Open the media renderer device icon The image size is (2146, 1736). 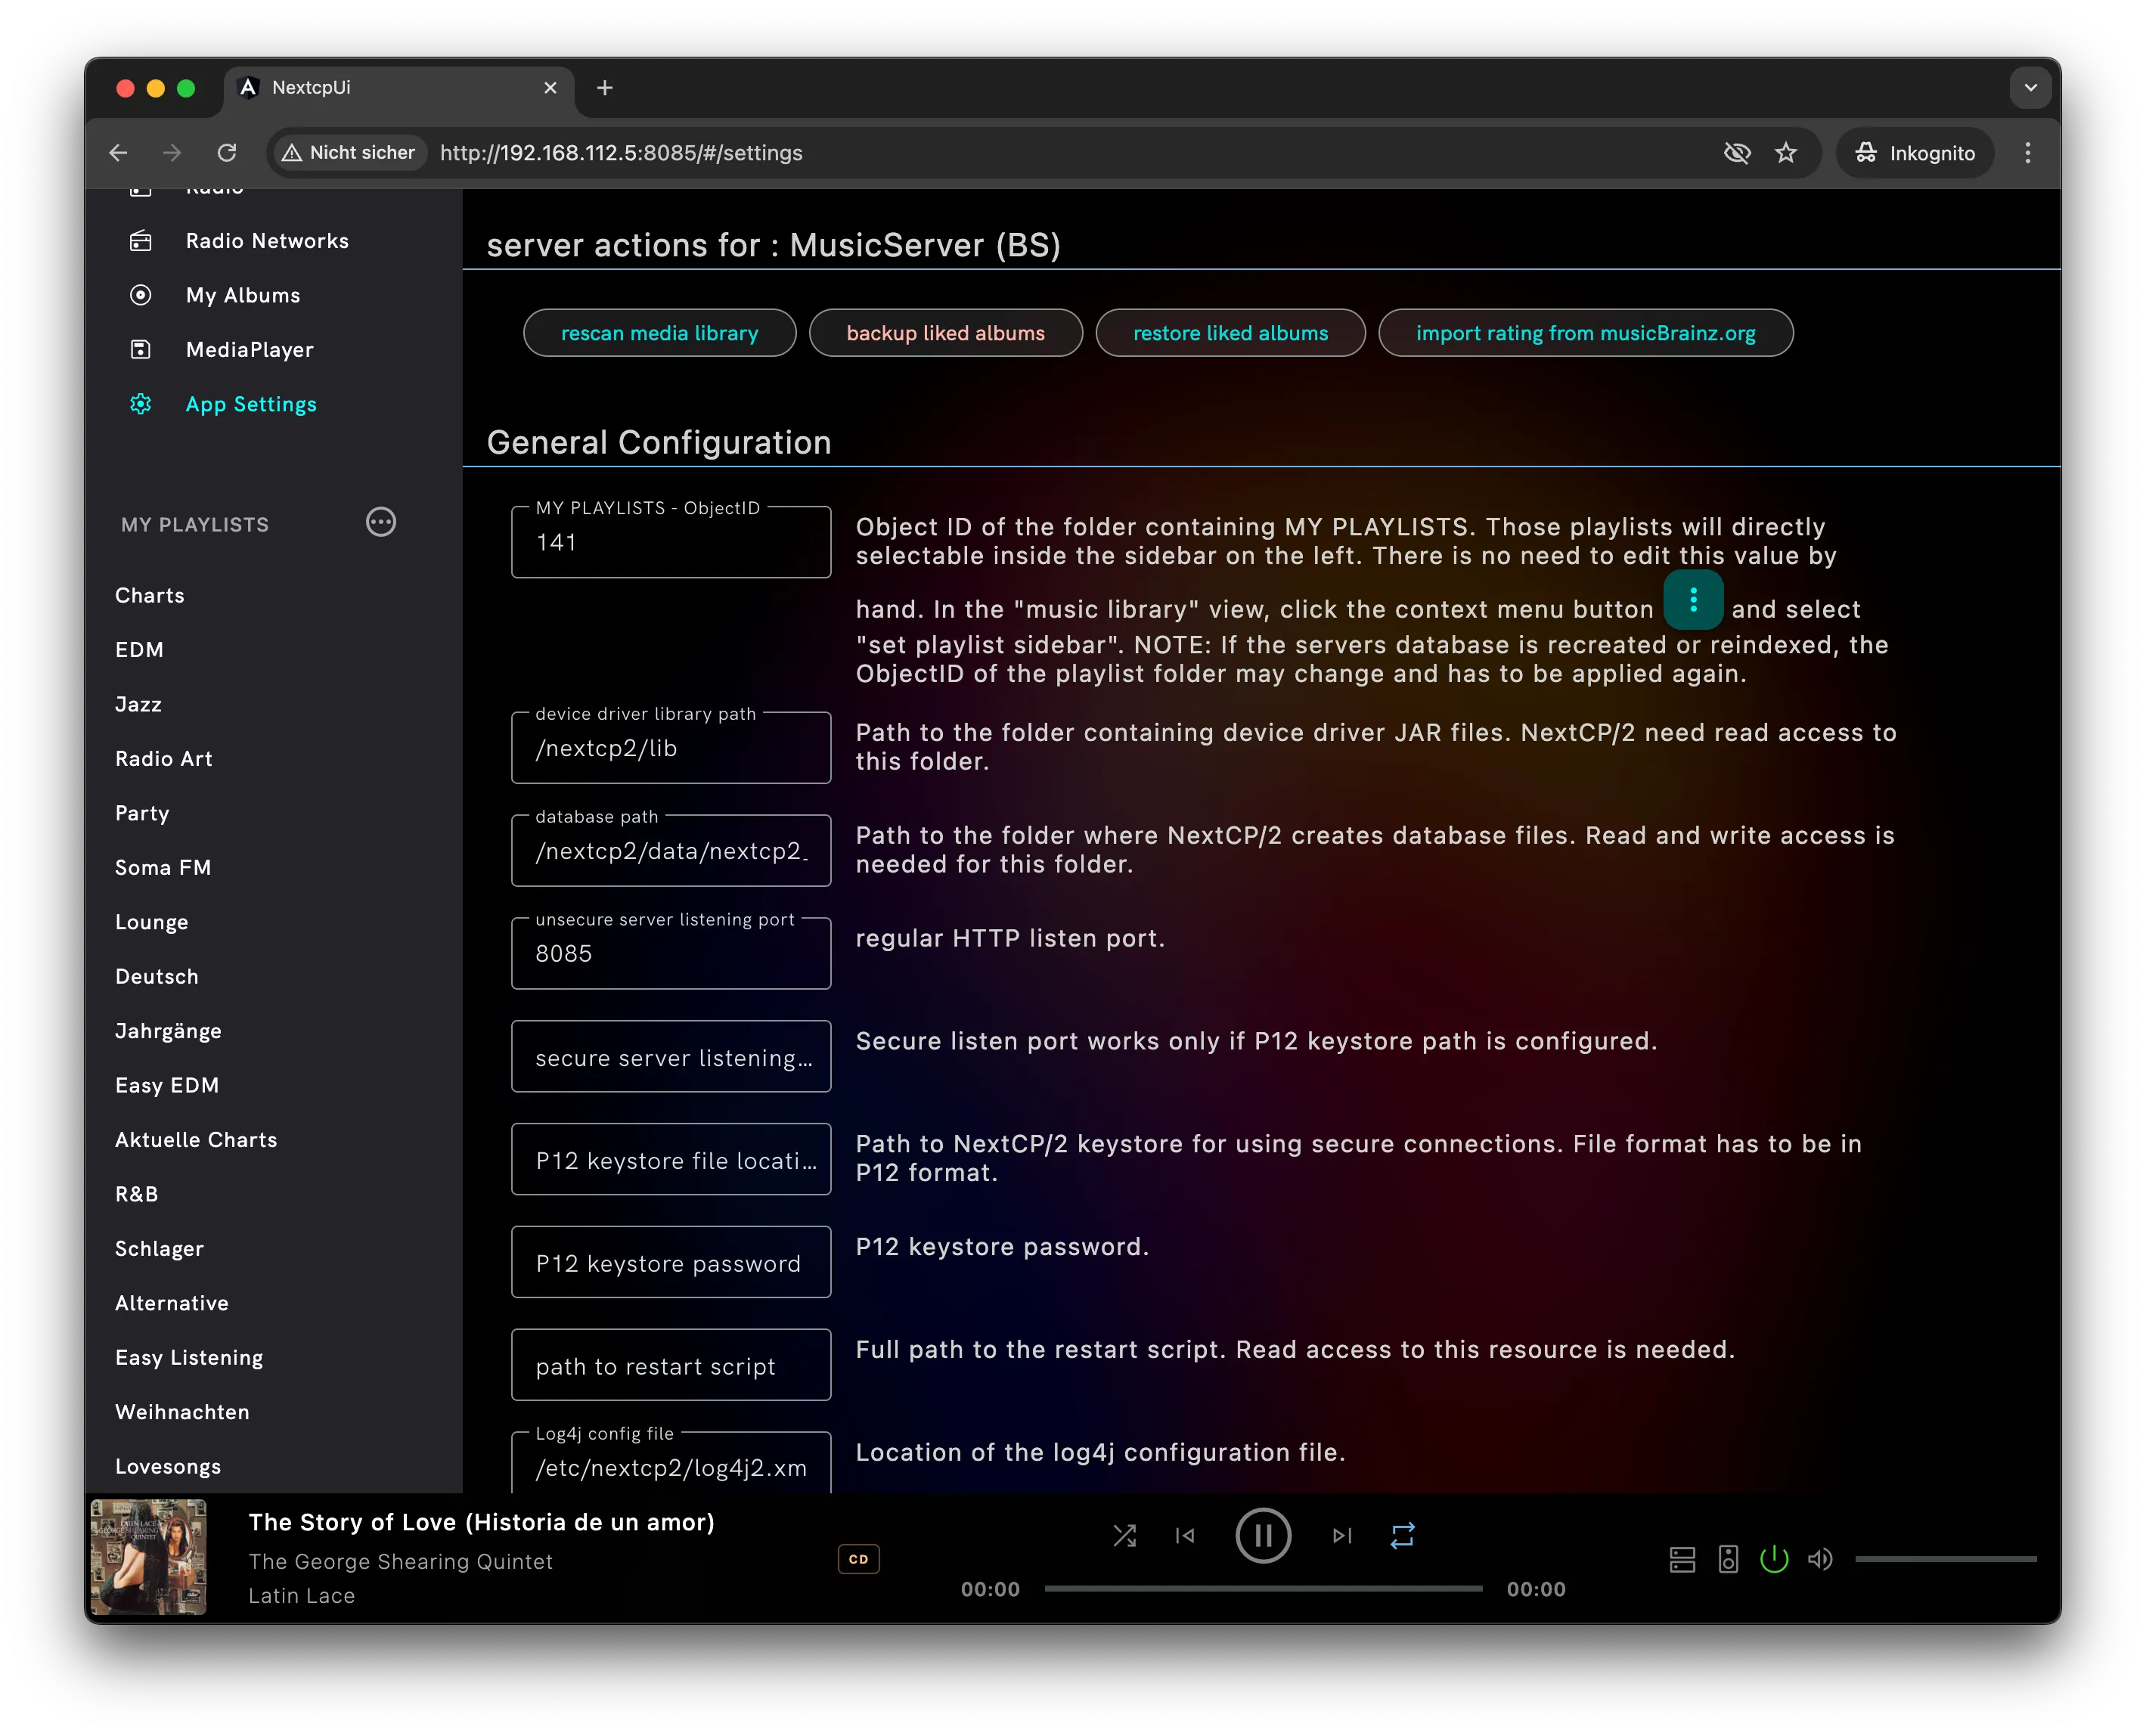(1728, 1559)
